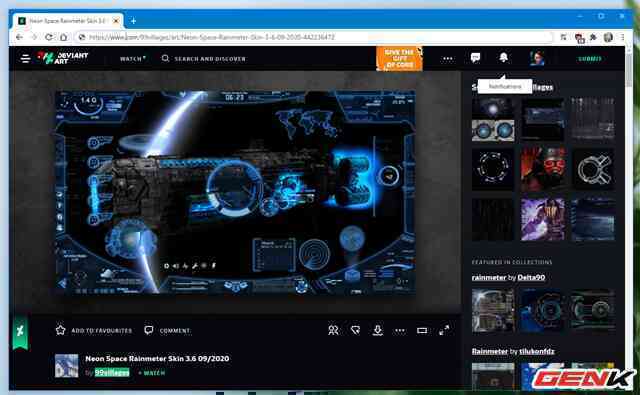Viewport: 640px width, 395px height.
Task: Go to DeviantArt home via logo
Action: [62, 58]
